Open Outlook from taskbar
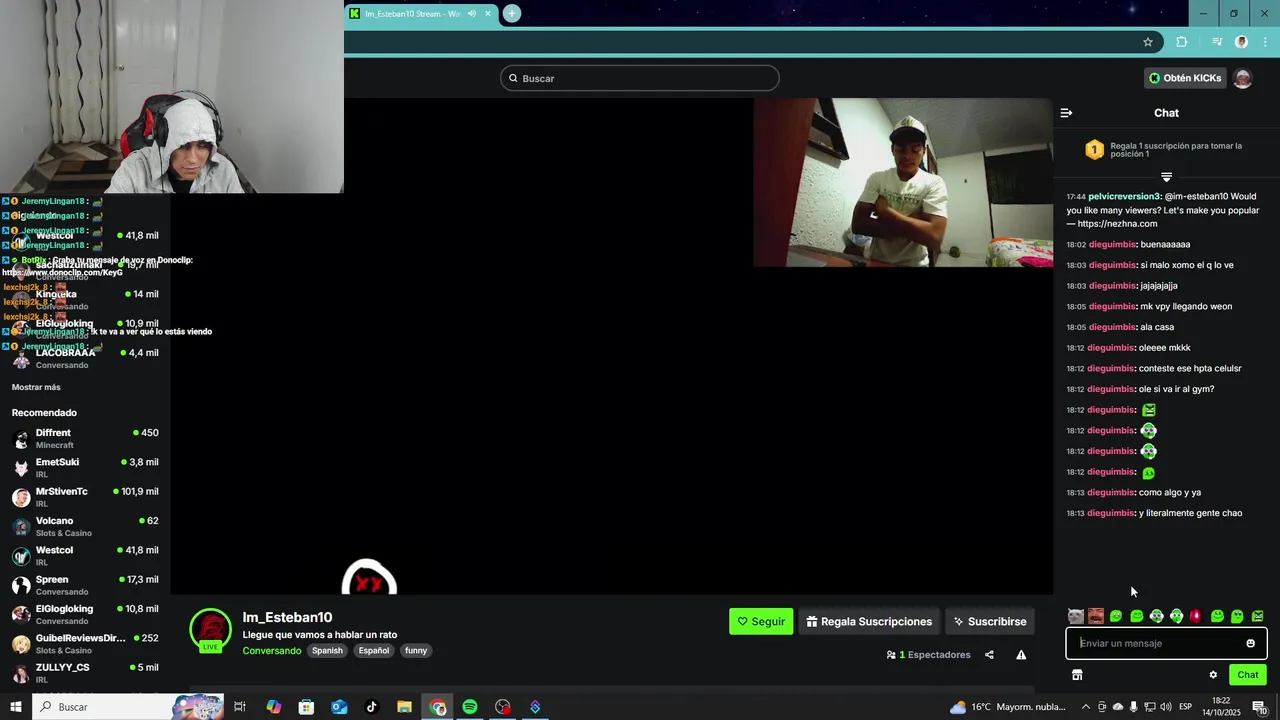 [339, 707]
